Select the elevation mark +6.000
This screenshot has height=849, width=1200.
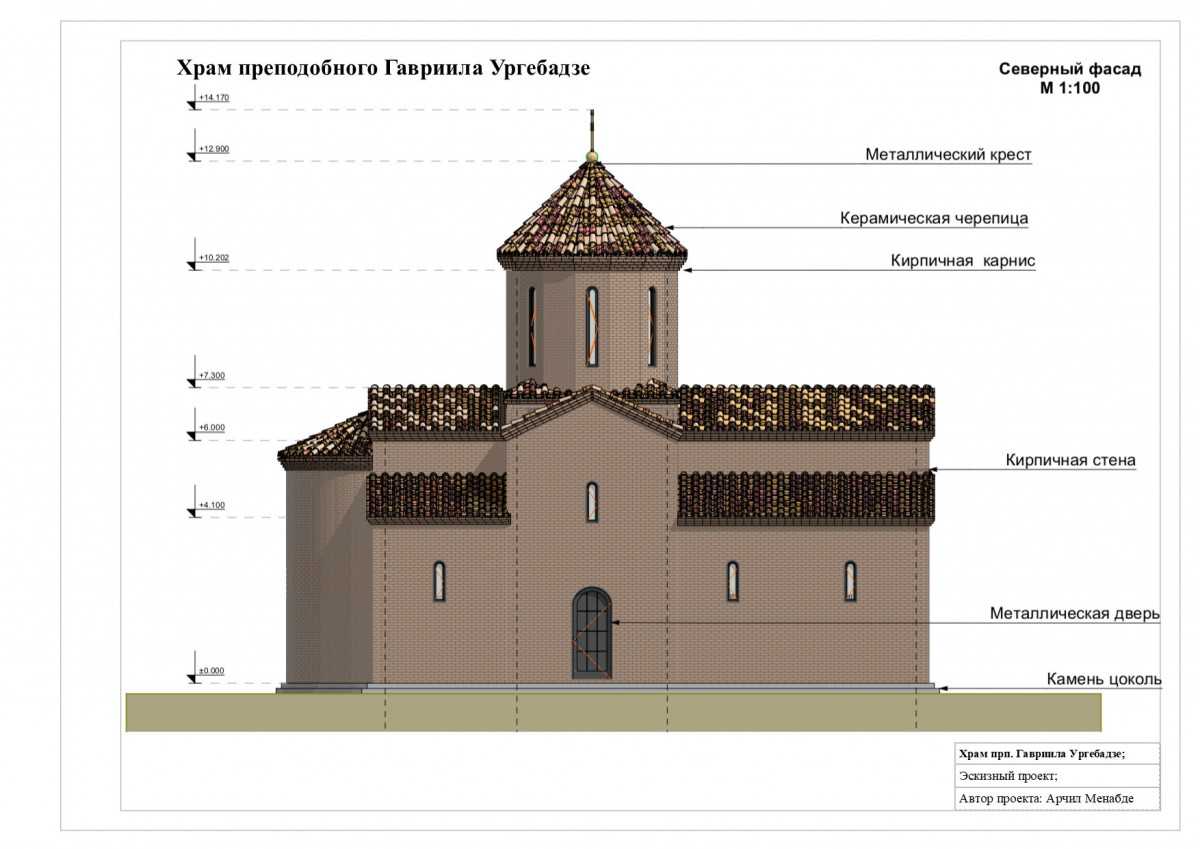212,428
